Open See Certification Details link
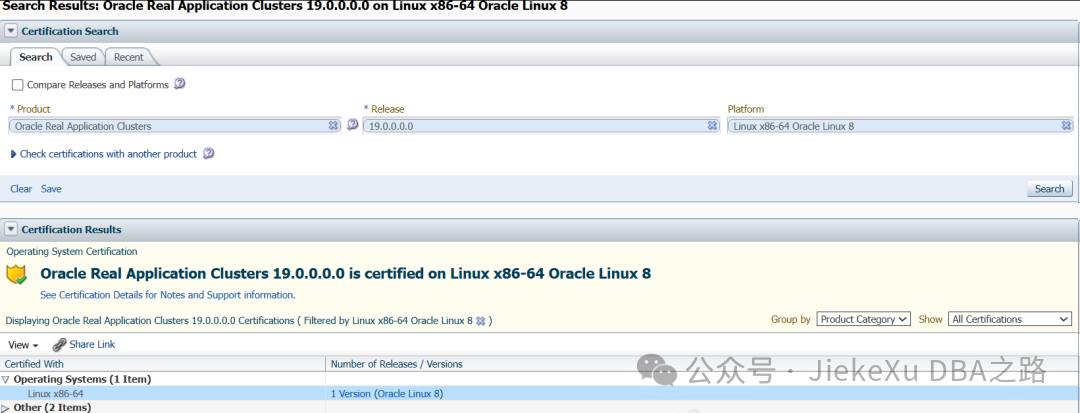The width and height of the screenshot is (1080, 413). (168, 295)
